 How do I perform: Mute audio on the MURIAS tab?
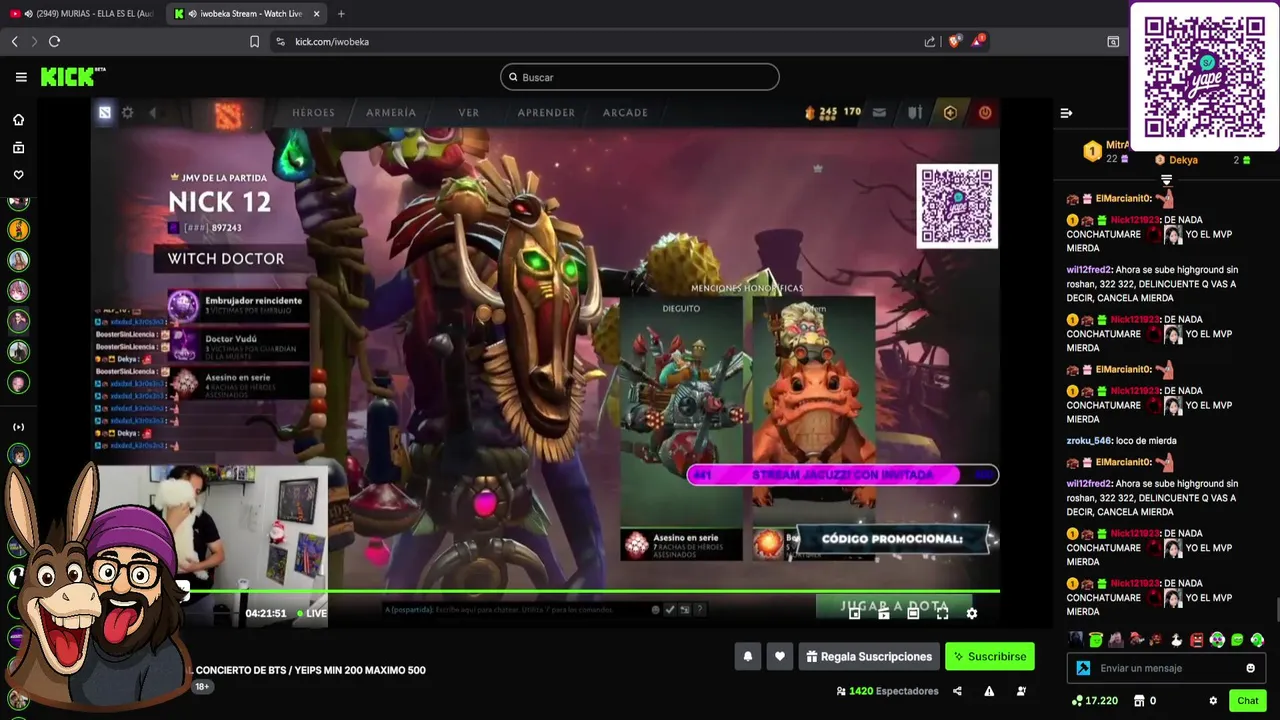[x=28, y=14]
